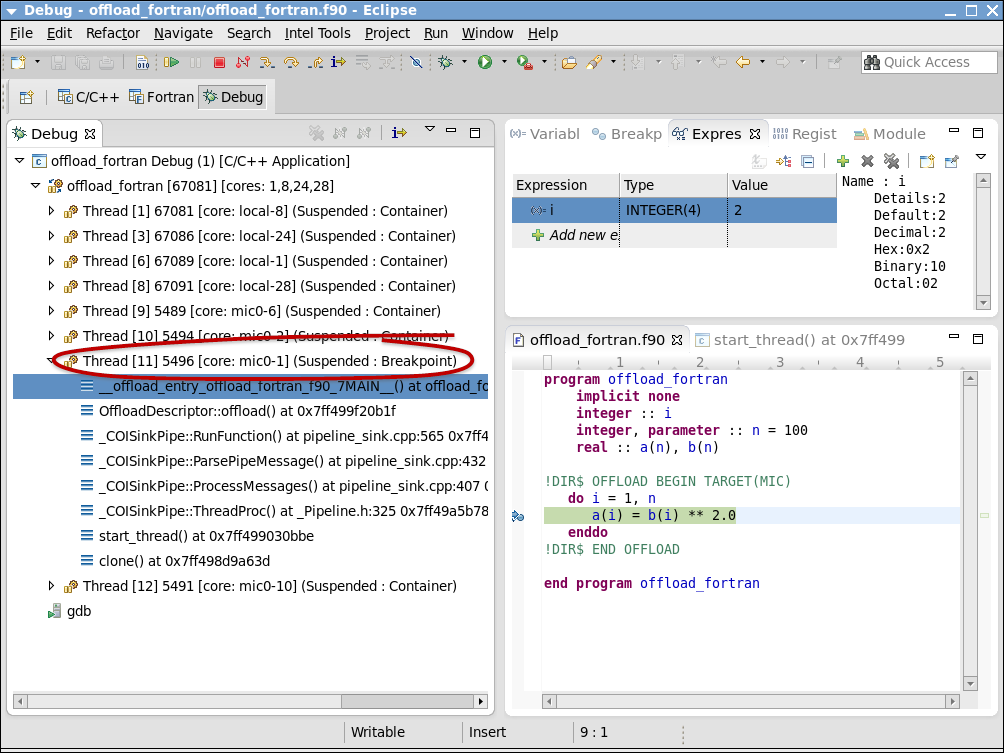Expand Thread [3] 67086 node

click(52, 236)
